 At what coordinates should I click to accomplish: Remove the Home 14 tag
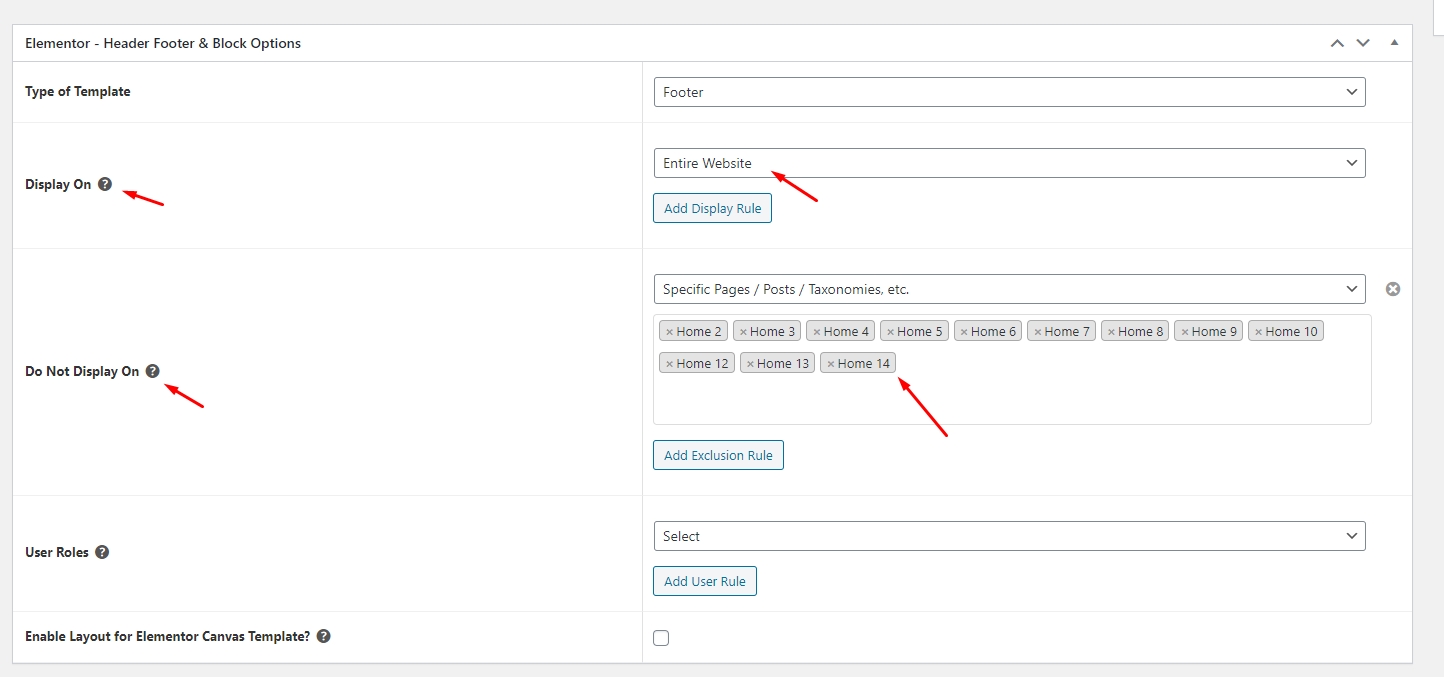point(830,364)
